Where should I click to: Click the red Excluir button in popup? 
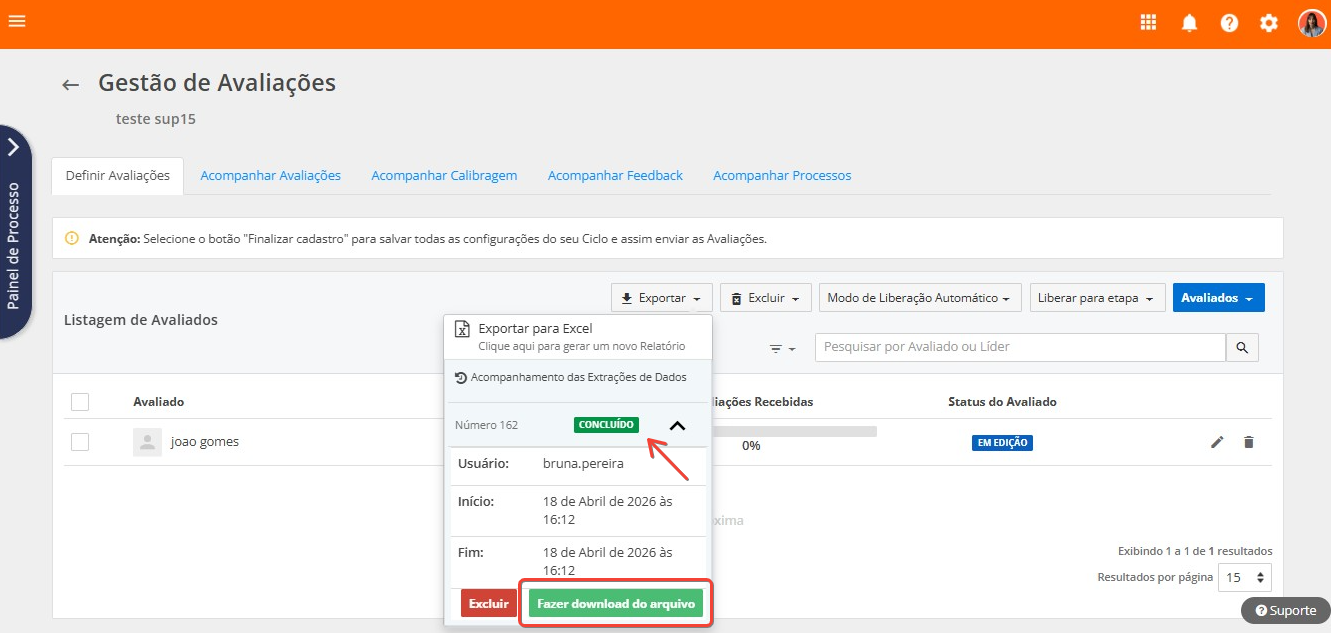pyautogui.click(x=488, y=604)
